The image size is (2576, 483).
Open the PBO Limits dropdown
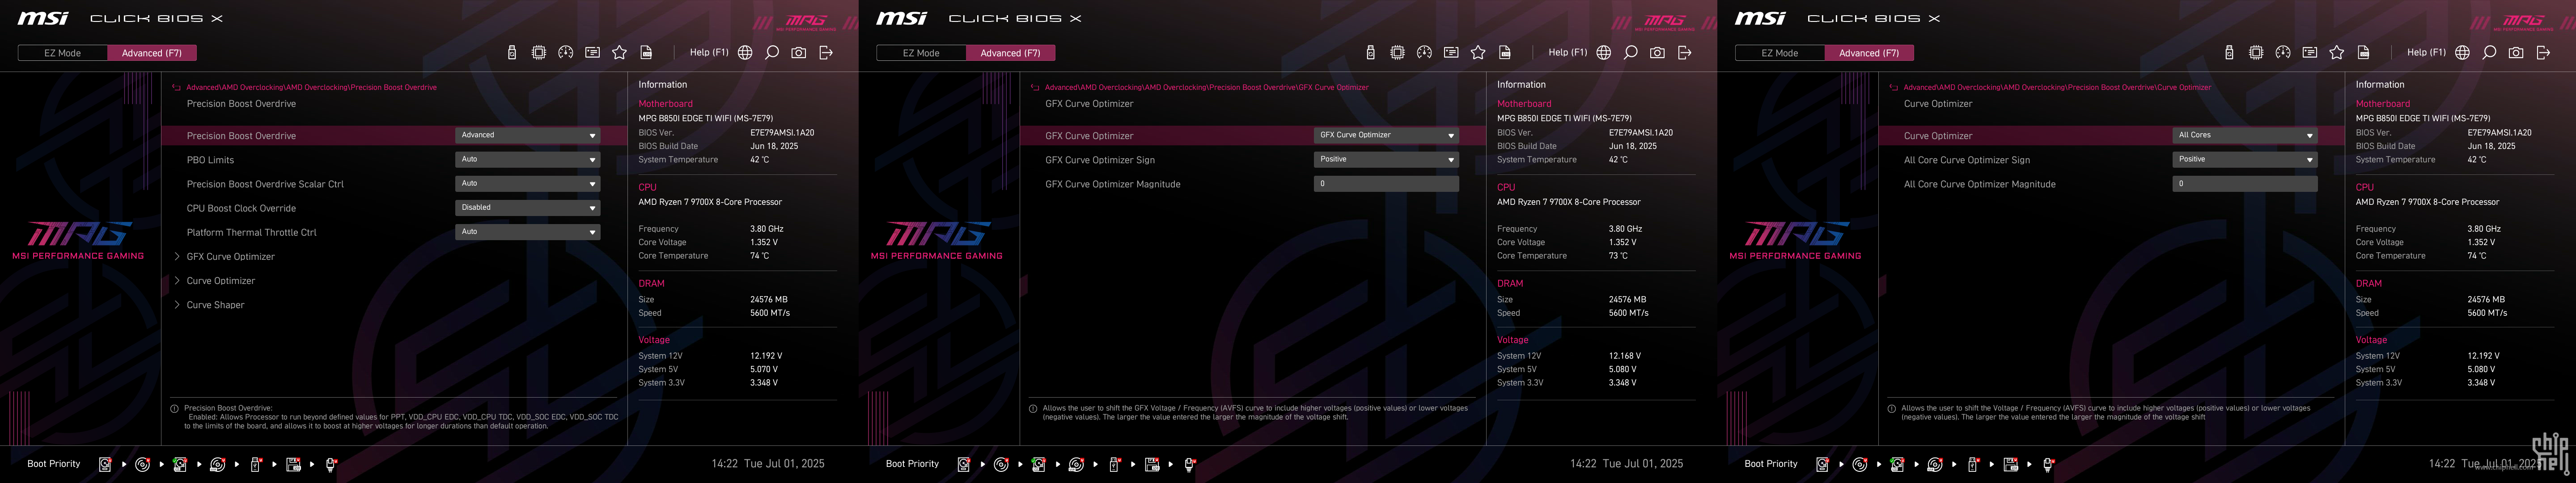pyautogui.click(x=528, y=159)
